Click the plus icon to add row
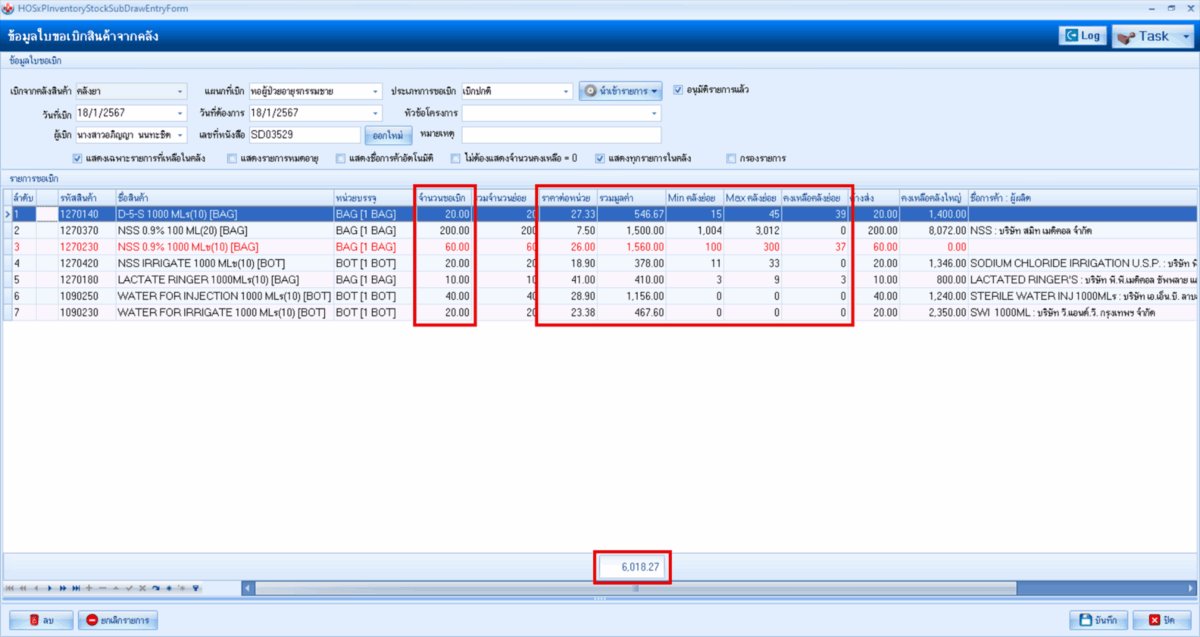 pos(89,588)
